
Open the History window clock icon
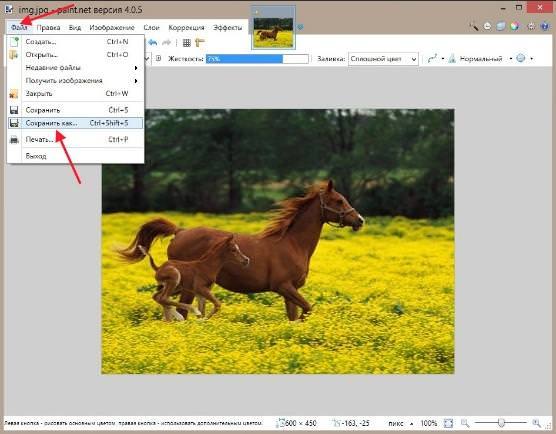click(x=488, y=26)
